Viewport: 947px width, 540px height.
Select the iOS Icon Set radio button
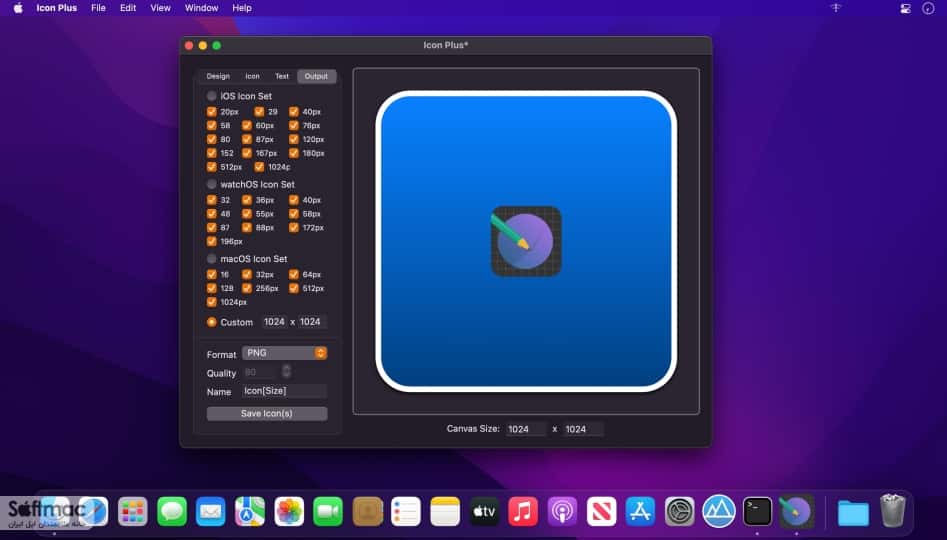pyautogui.click(x=211, y=96)
